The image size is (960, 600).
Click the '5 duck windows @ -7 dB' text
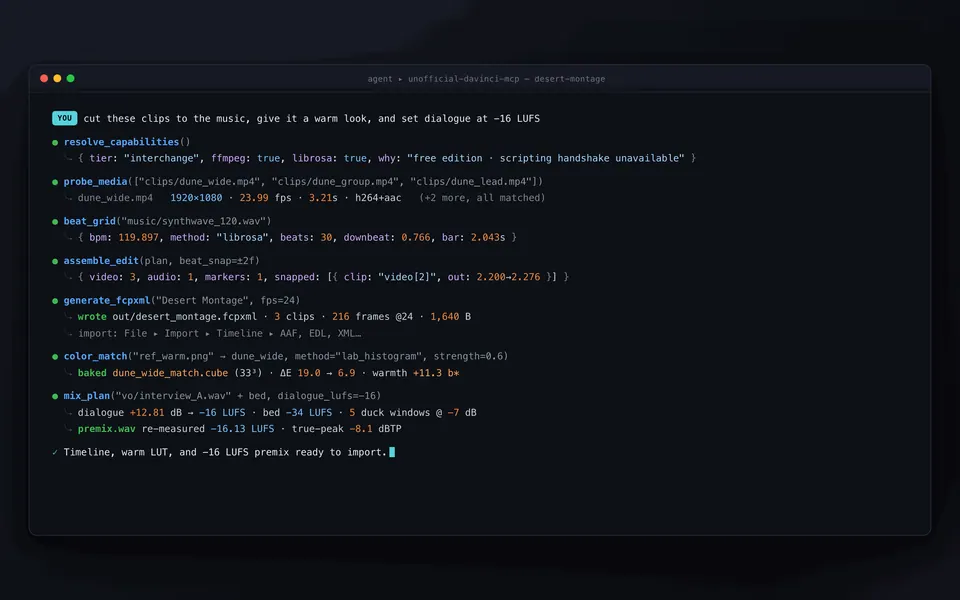tap(413, 413)
